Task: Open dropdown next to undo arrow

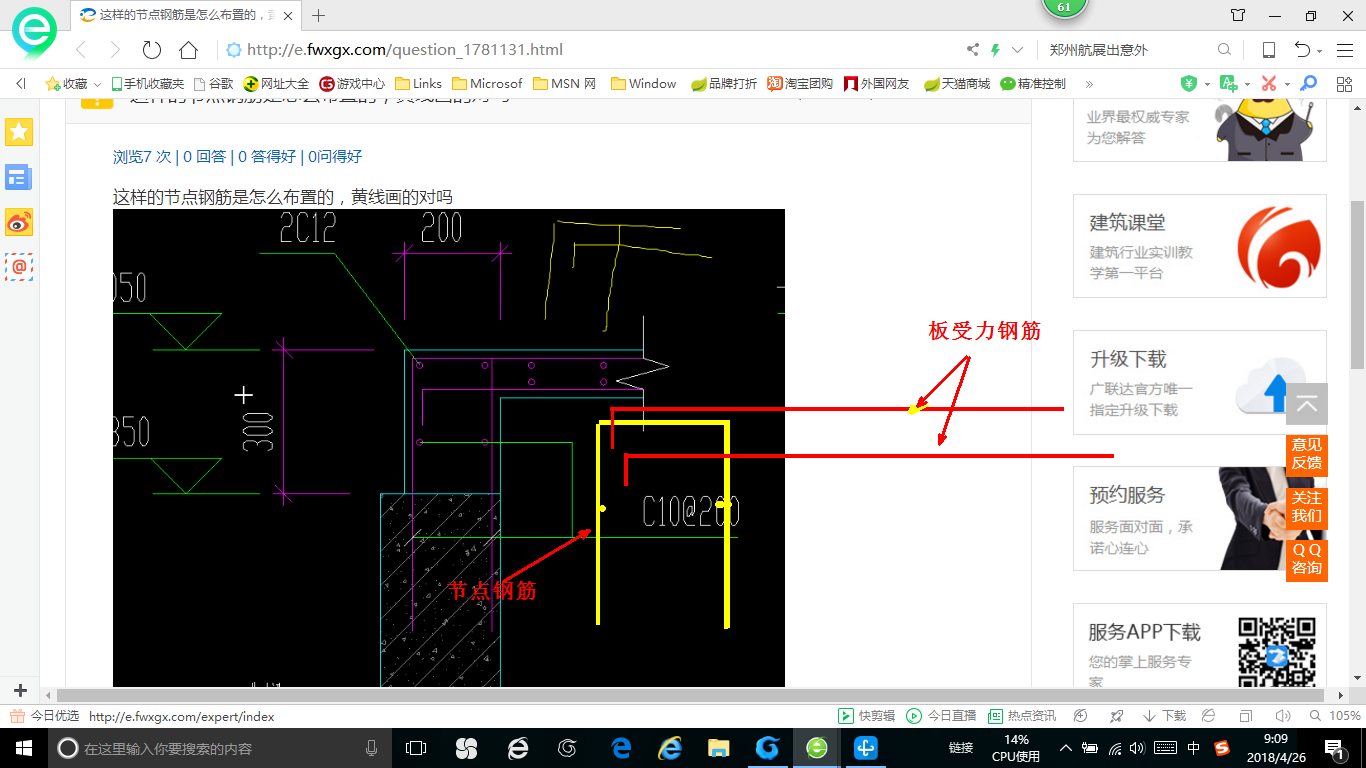Action: pyautogui.click(x=1320, y=51)
